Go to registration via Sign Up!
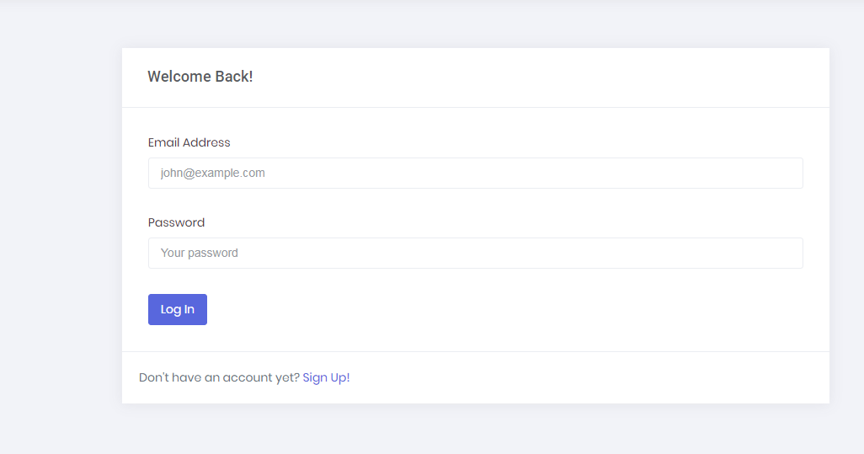This screenshot has height=454, width=864. (x=326, y=377)
